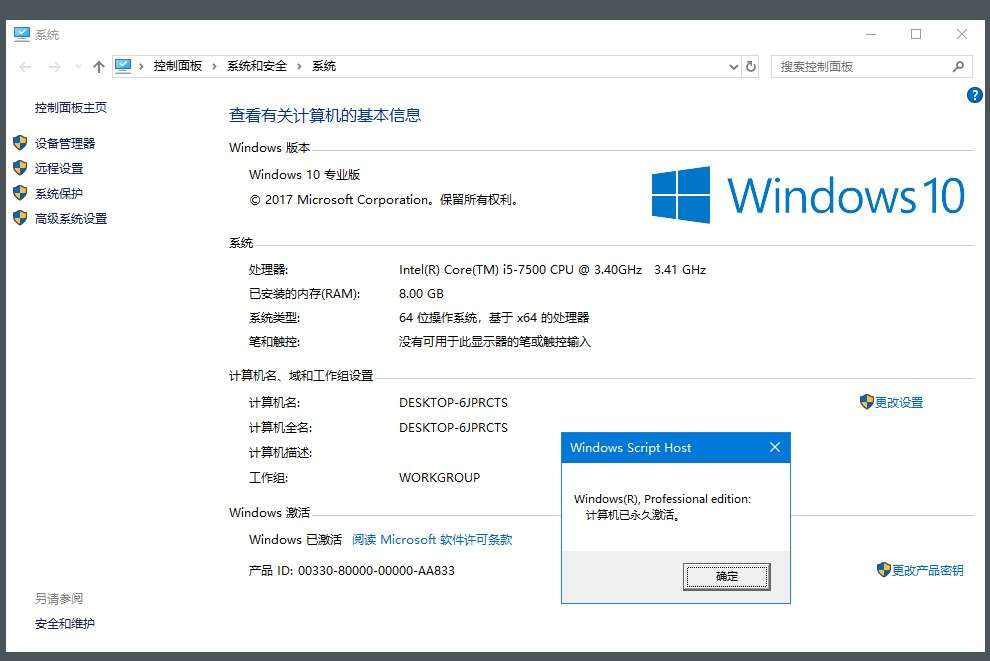Go to 控制面板主页
The image size is (990, 661).
[x=71, y=107]
